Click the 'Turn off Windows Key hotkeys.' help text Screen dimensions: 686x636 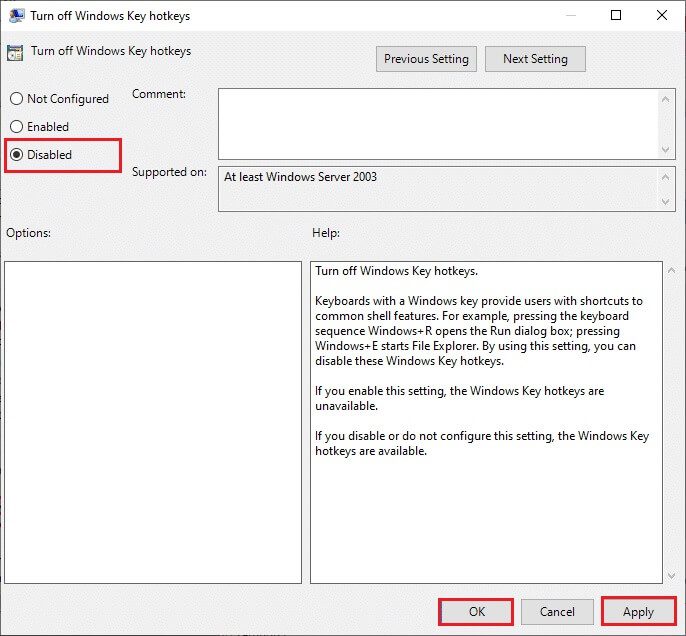point(396,271)
